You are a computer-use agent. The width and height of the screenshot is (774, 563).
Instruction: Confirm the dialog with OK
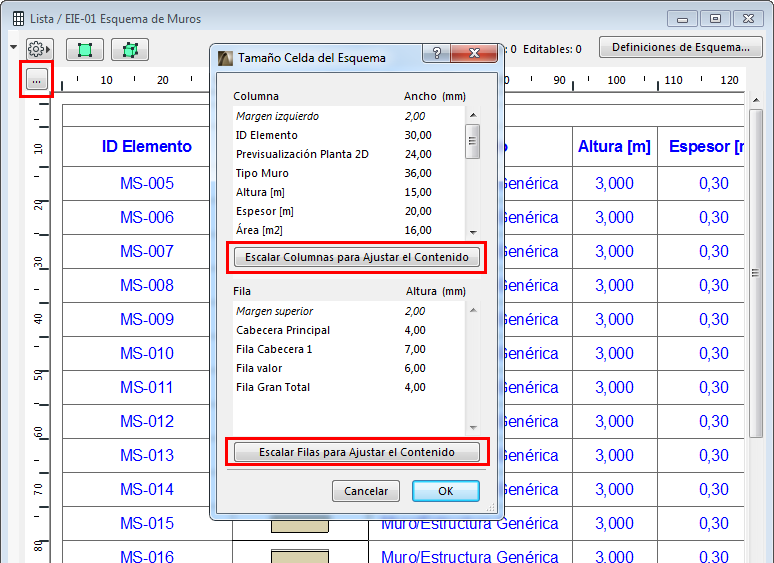[x=446, y=491]
